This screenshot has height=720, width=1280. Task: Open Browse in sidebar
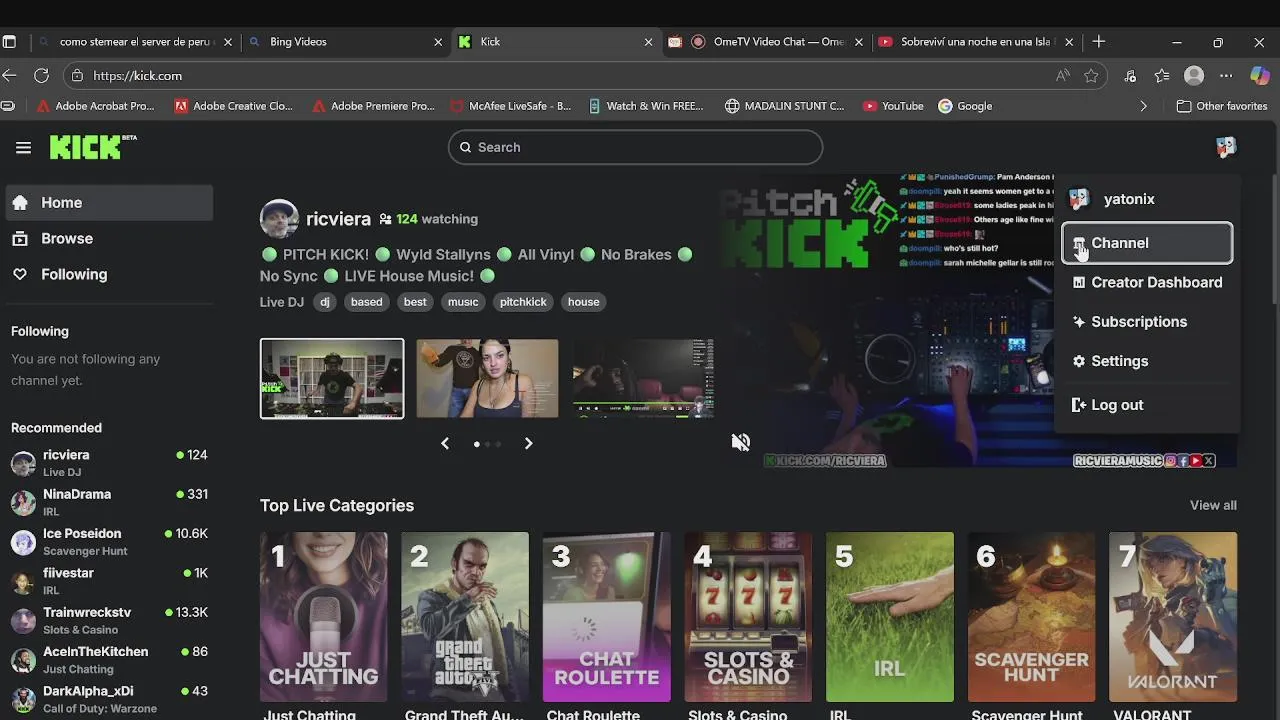(109, 238)
